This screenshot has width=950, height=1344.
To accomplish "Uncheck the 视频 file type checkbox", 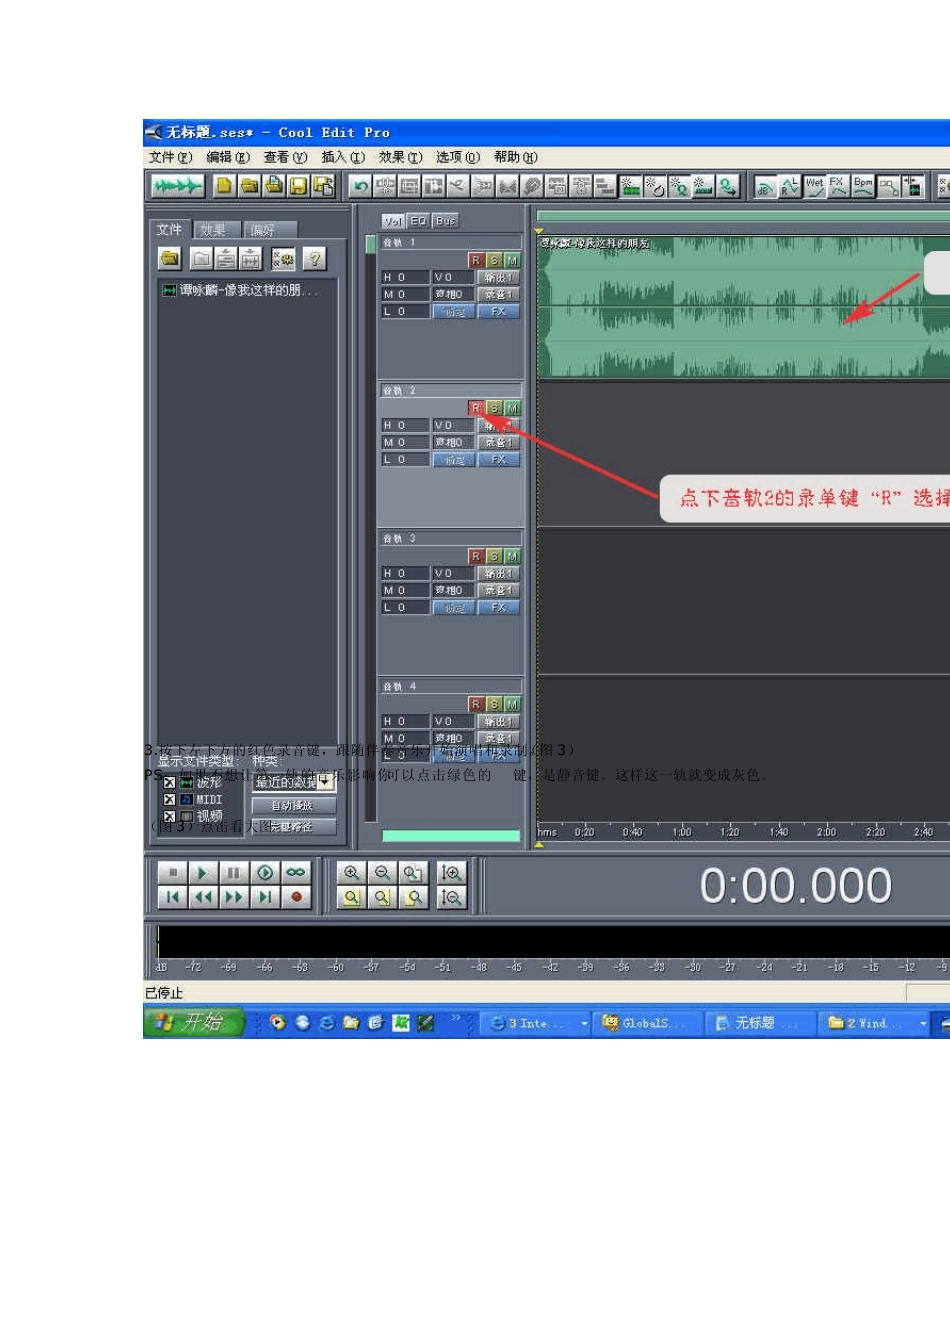I will point(169,816).
